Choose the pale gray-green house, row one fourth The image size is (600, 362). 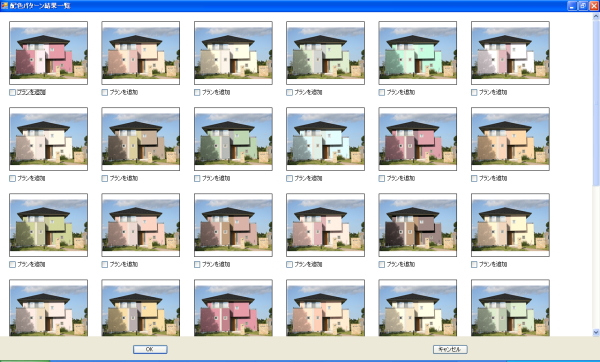(x=326, y=53)
